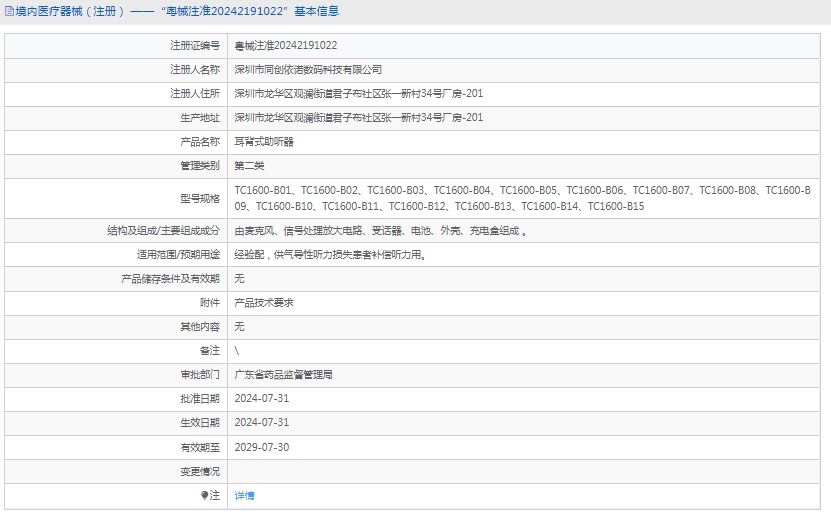Screen dimensions: 831x514
Task: Click the registration number value 粤械注准20242191022 in the table
Action: tap(285, 46)
